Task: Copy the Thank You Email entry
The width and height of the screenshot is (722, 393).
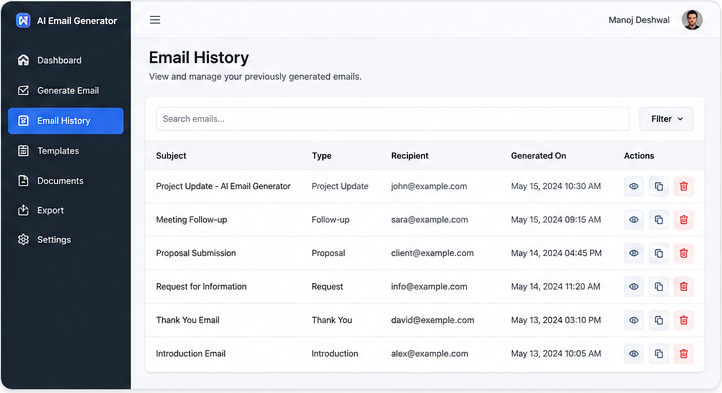Action: (x=658, y=320)
